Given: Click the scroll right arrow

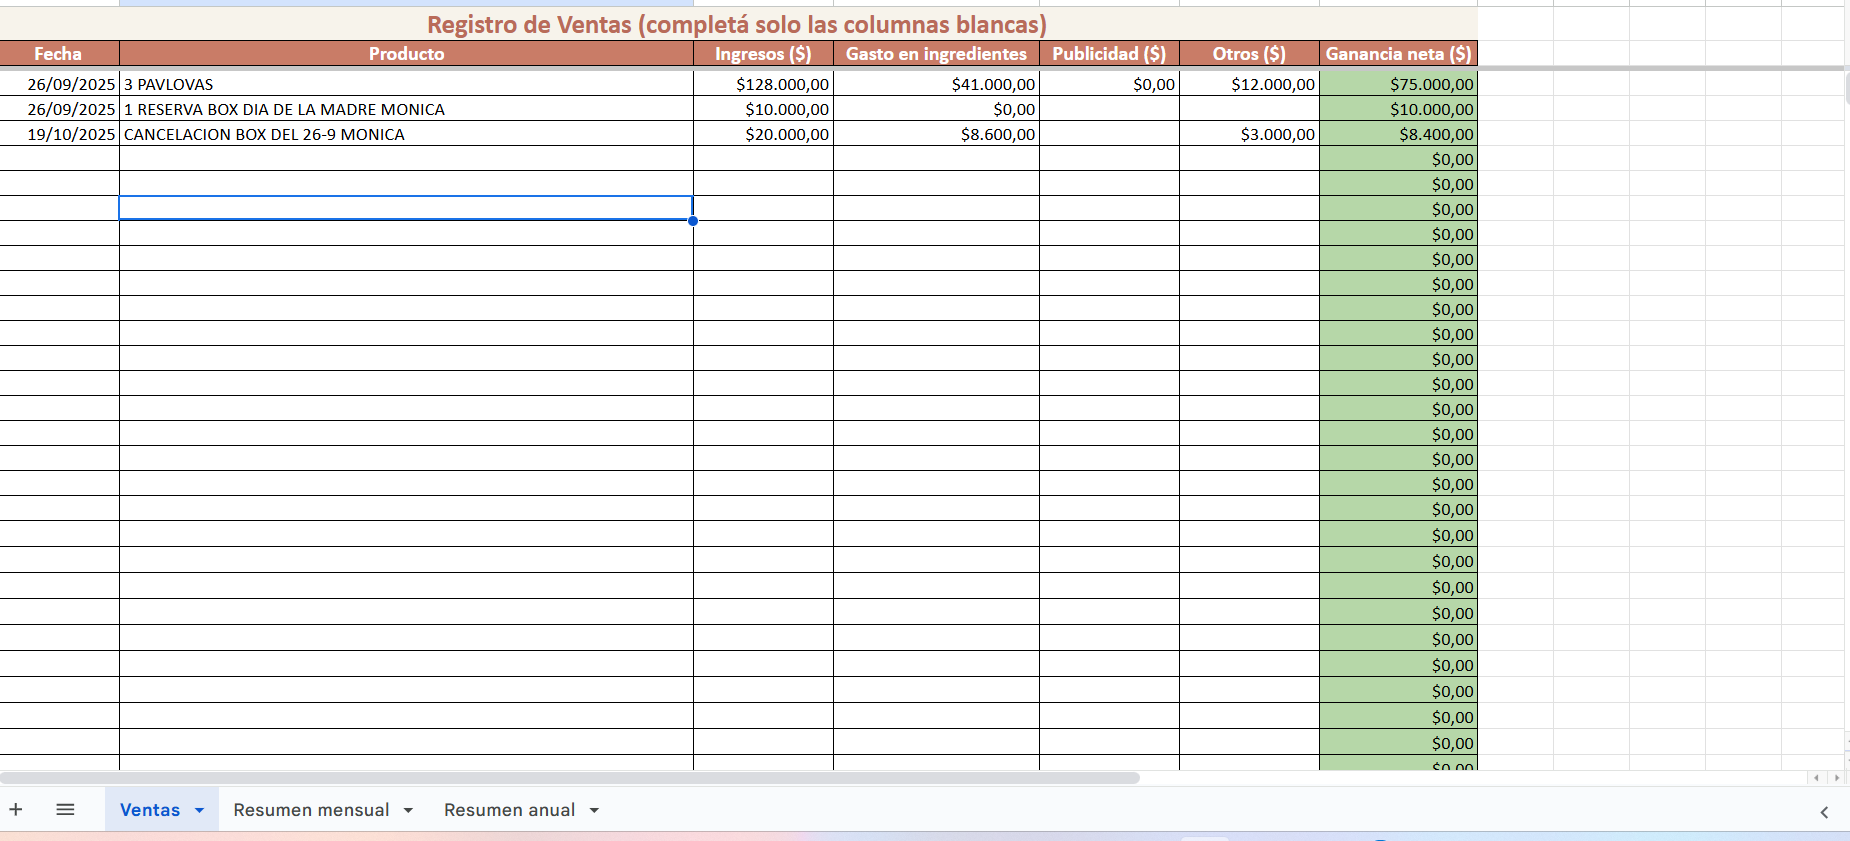Looking at the screenshot, I should pos(1836,777).
